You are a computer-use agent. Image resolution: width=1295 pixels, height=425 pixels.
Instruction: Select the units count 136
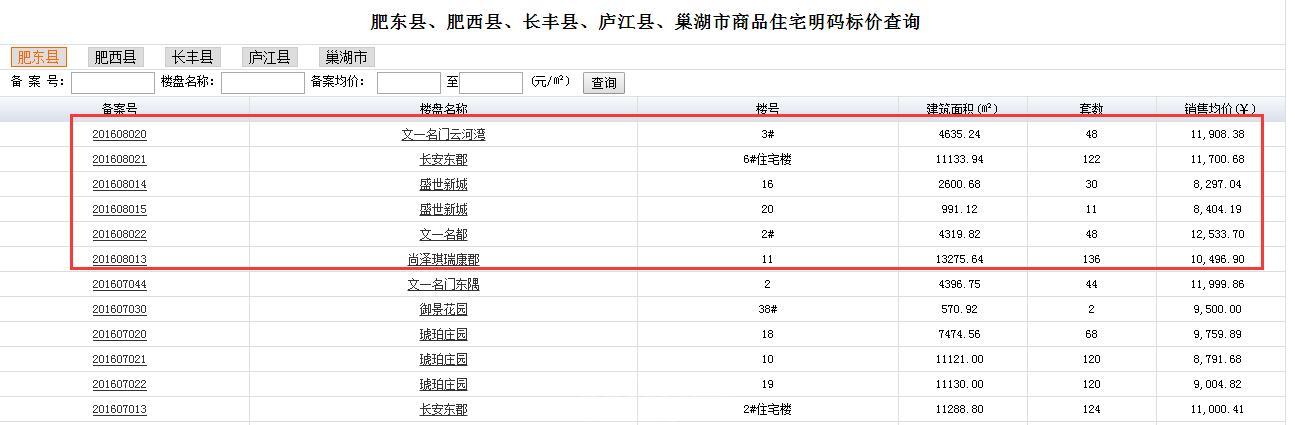1091,260
